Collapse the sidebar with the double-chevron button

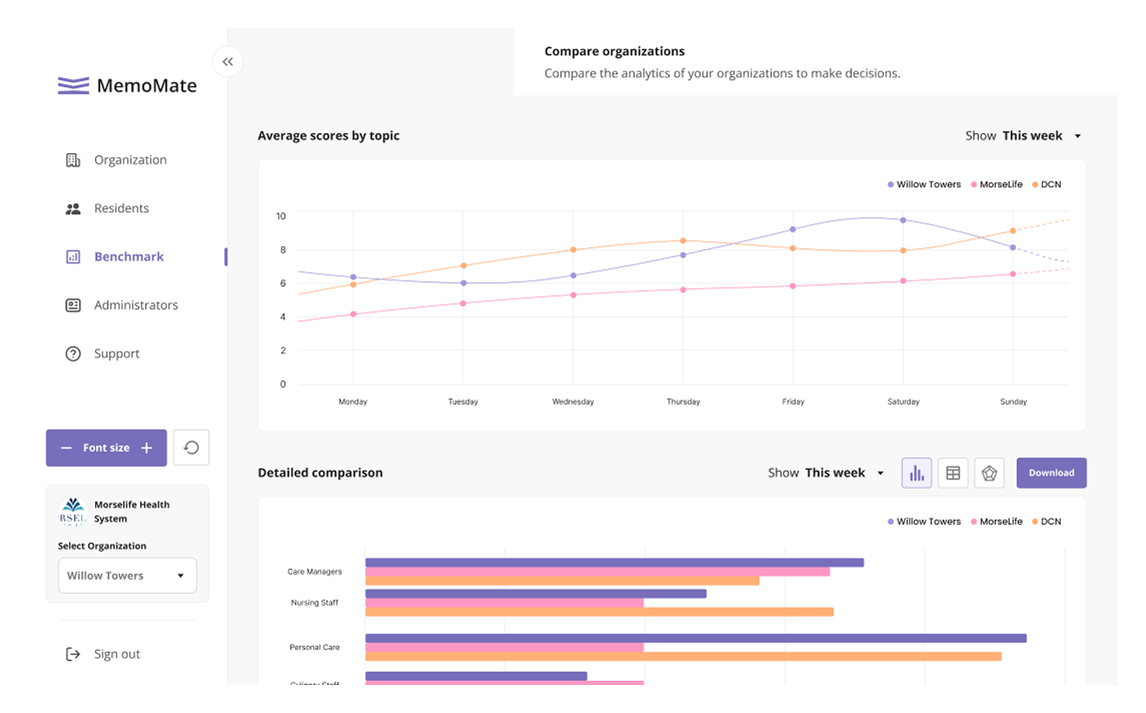click(228, 62)
